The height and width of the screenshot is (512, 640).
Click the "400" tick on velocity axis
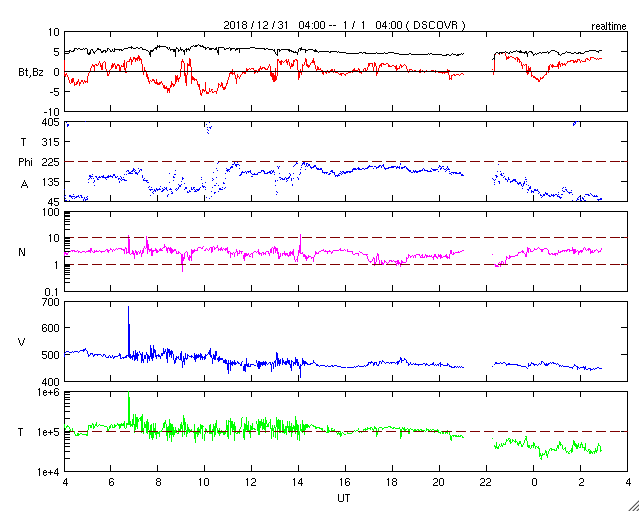click(52, 382)
